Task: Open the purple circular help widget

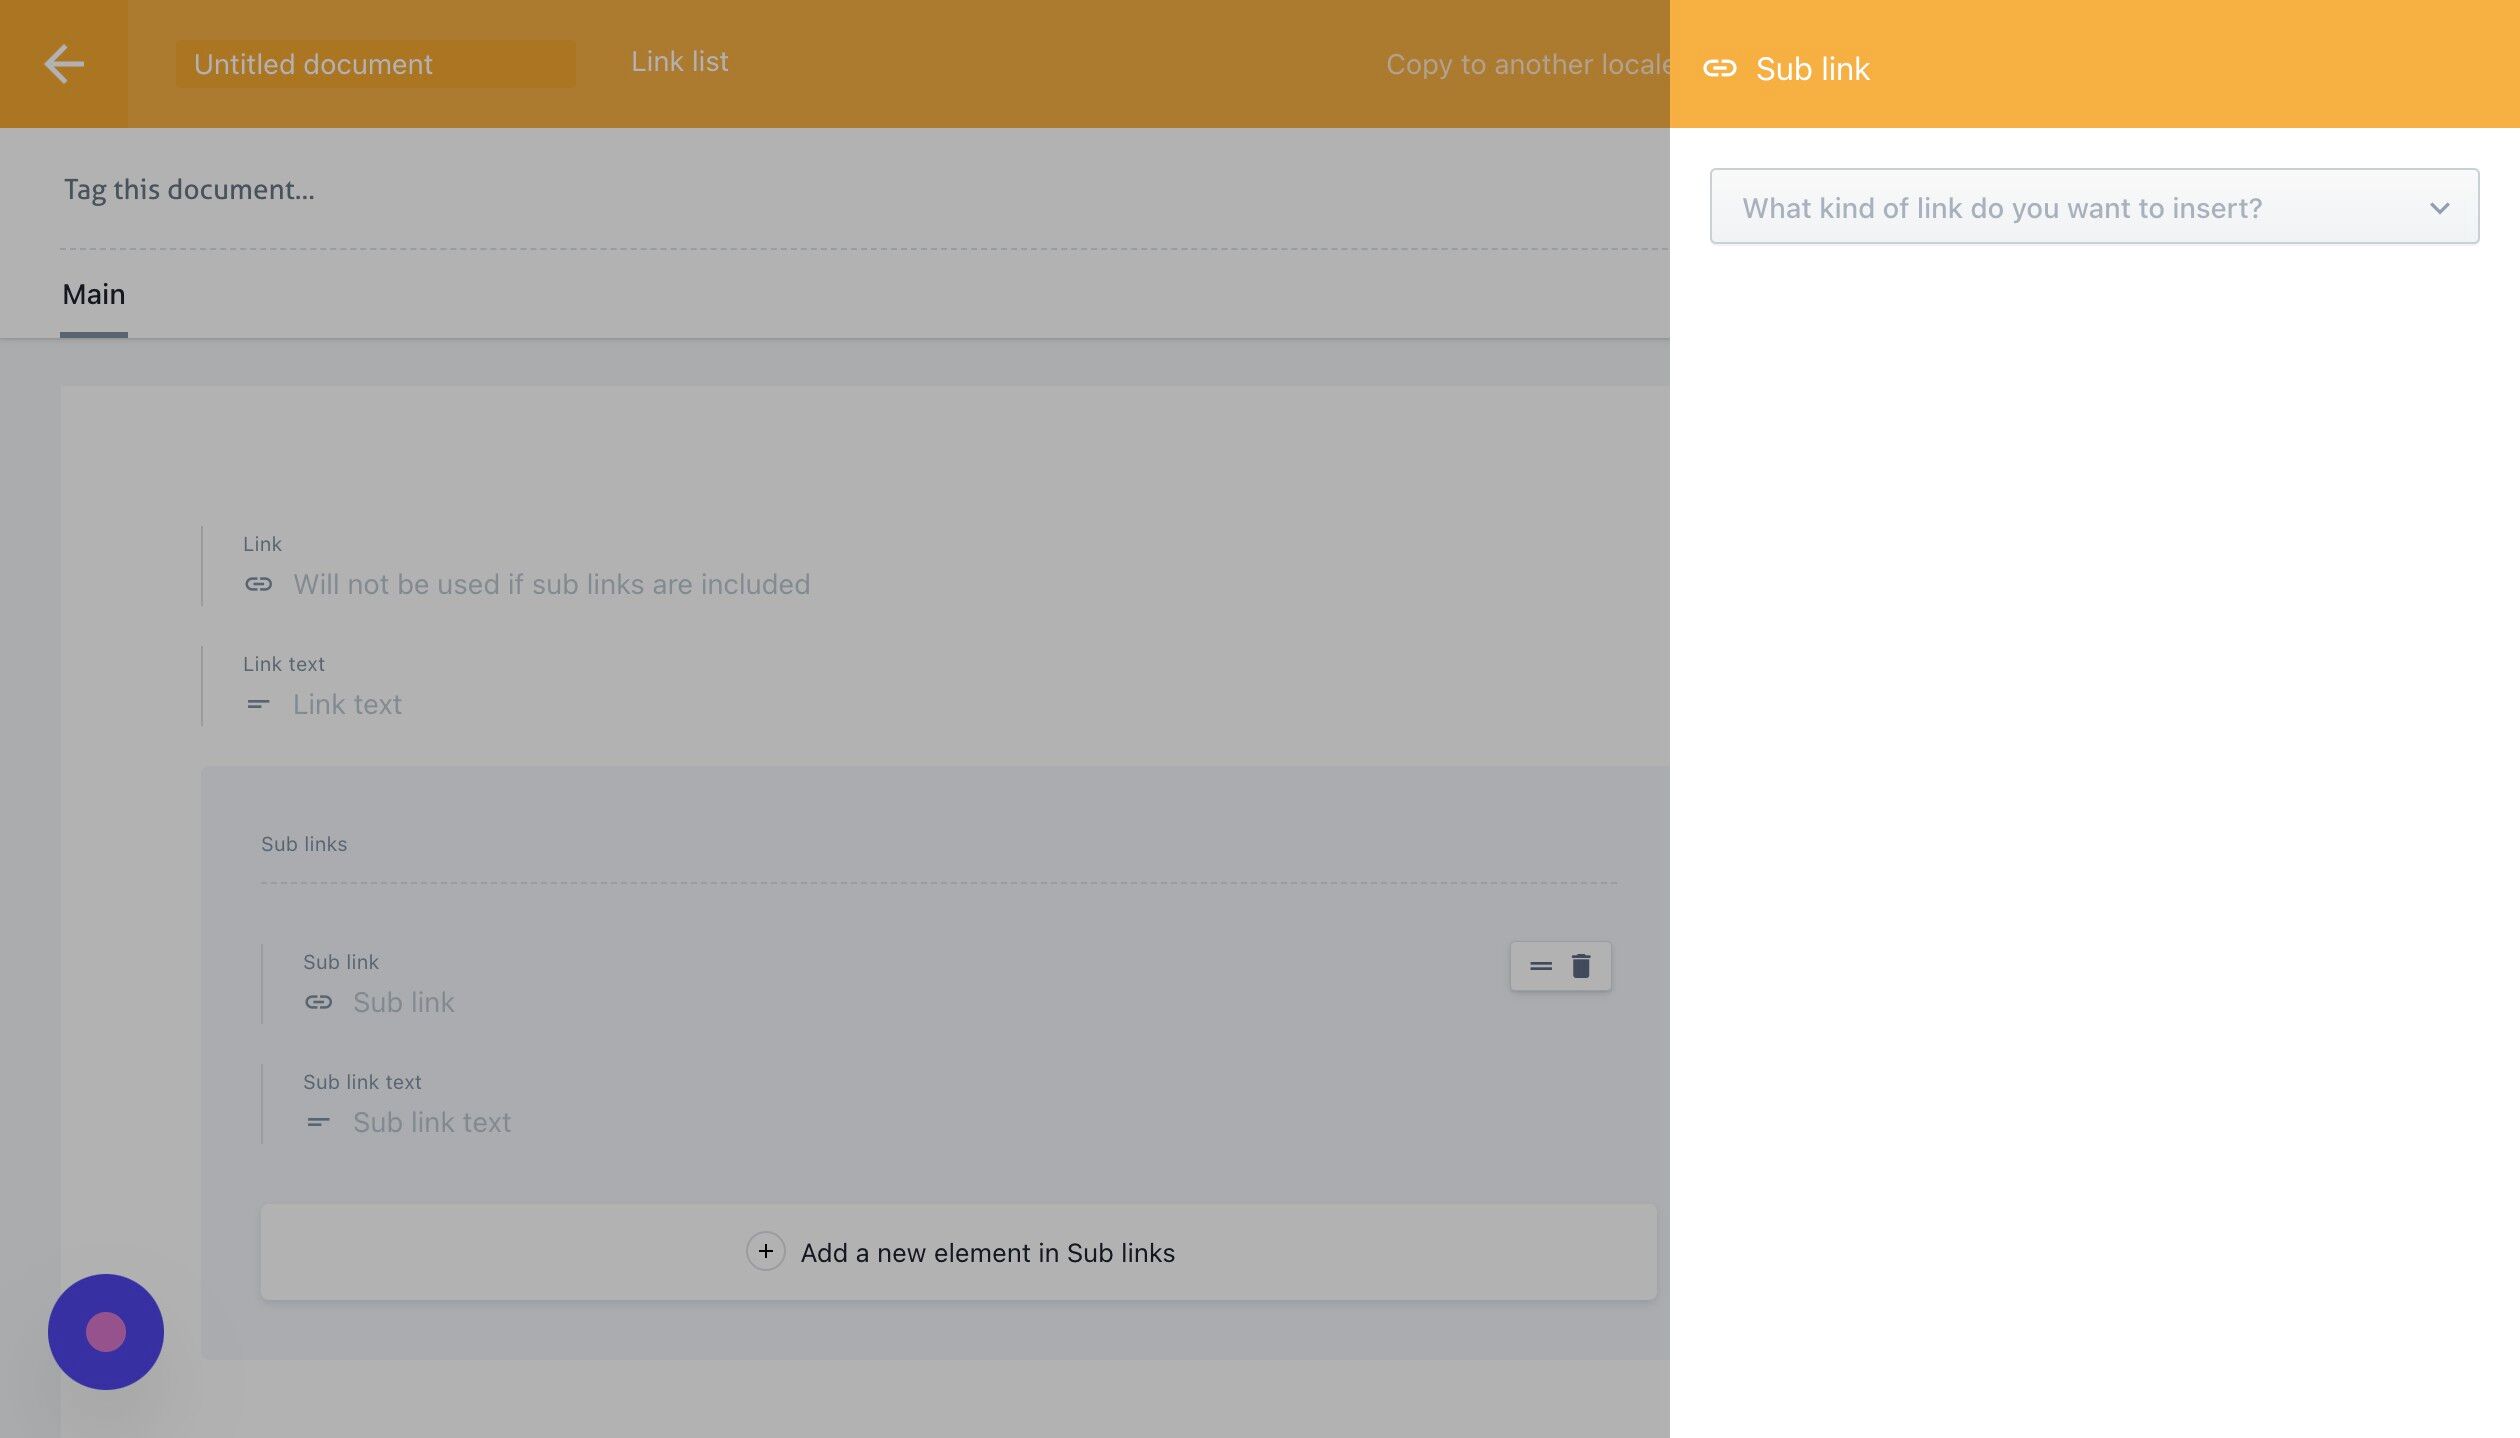Action: 106,1331
